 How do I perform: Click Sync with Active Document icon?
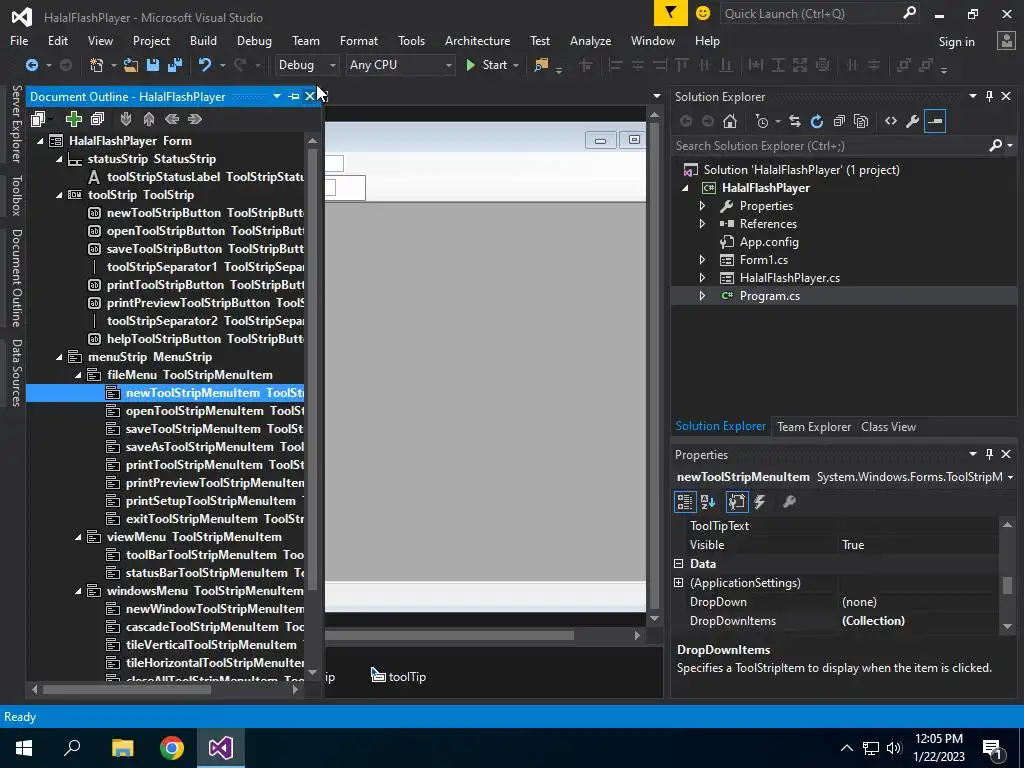tap(795, 121)
